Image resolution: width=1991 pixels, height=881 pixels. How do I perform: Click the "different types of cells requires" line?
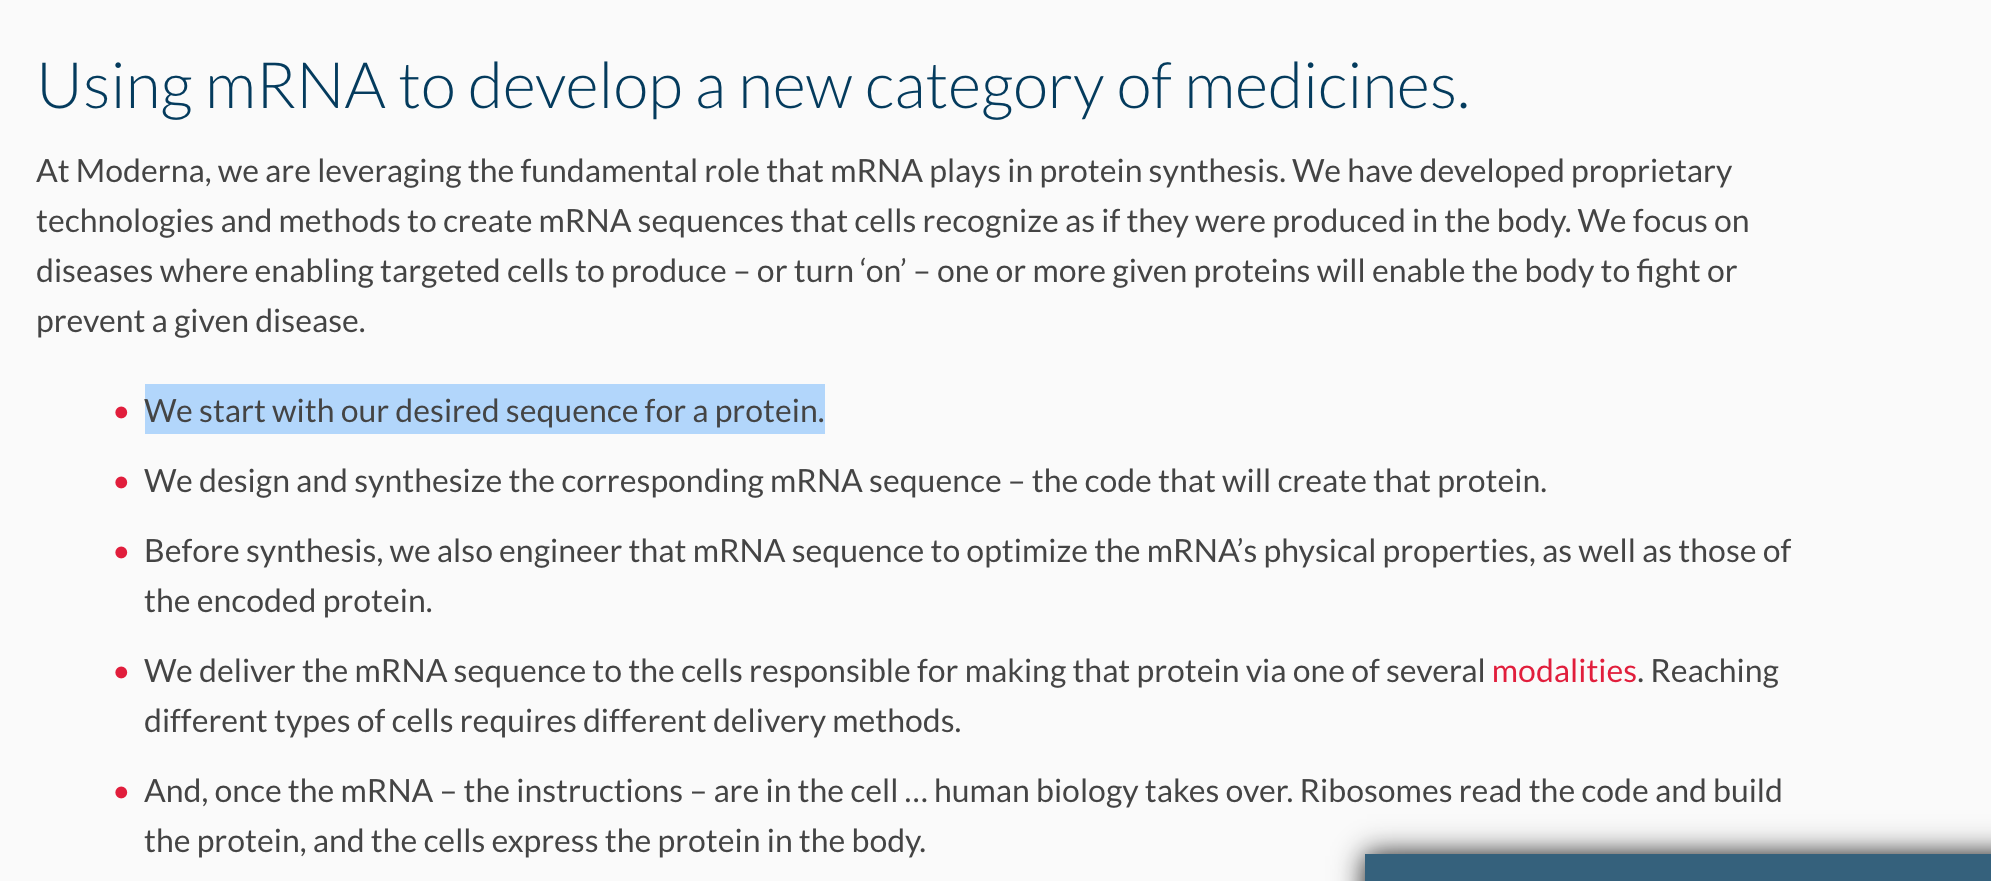[x=552, y=721]
